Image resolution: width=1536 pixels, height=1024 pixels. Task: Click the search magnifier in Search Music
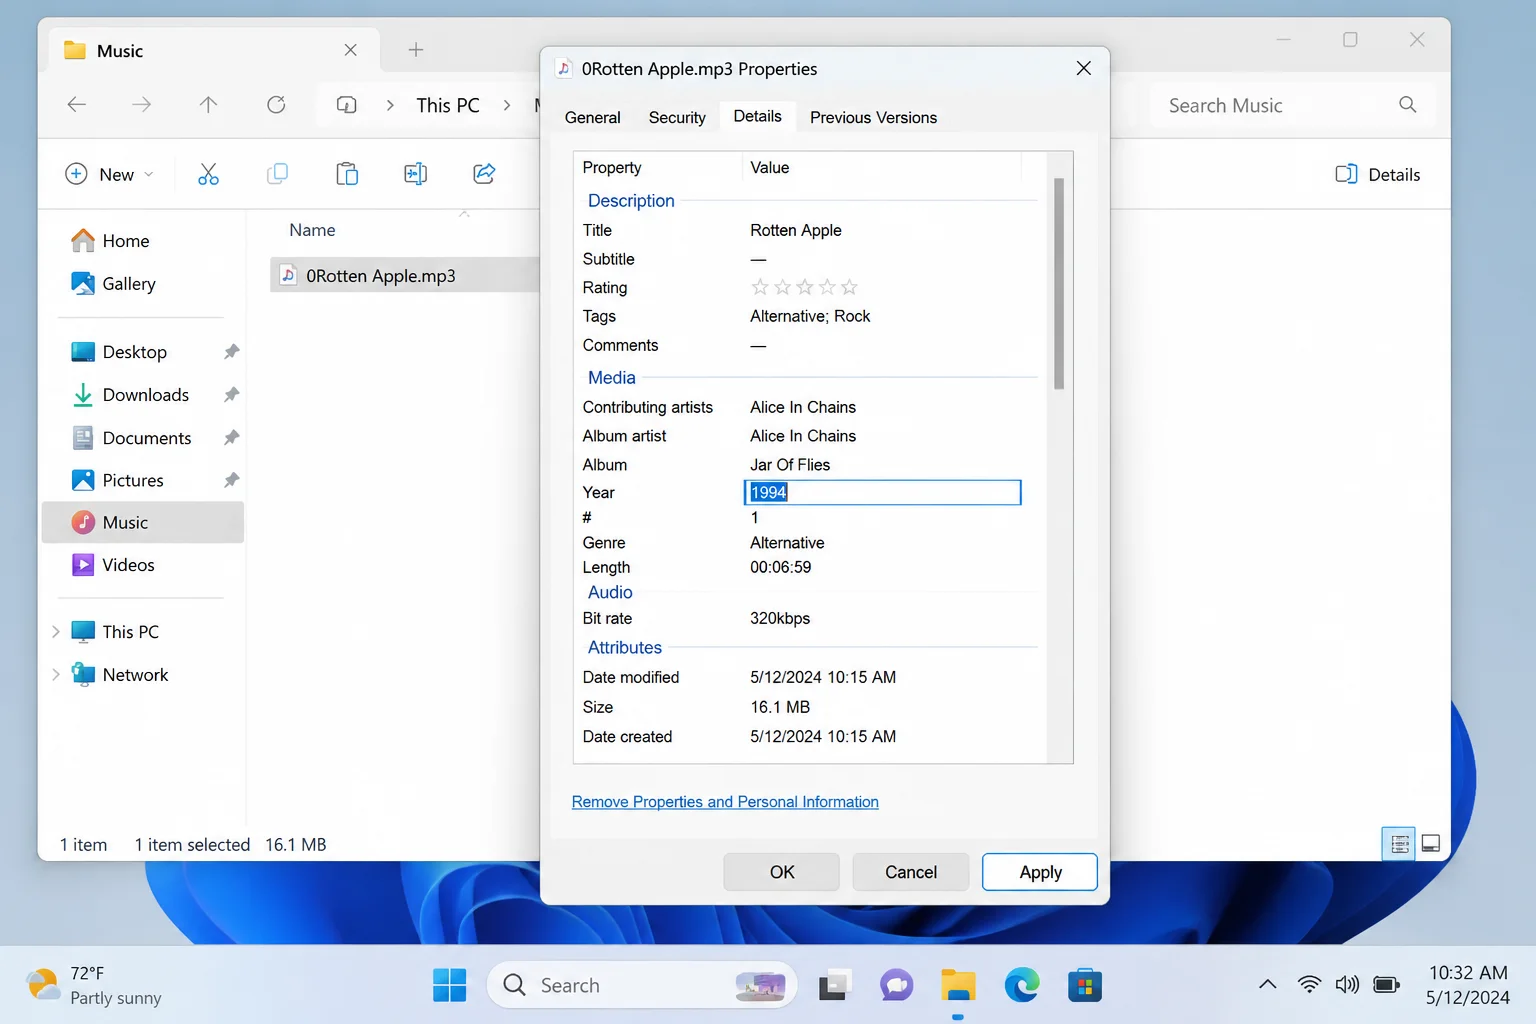tap(1407, 105)
